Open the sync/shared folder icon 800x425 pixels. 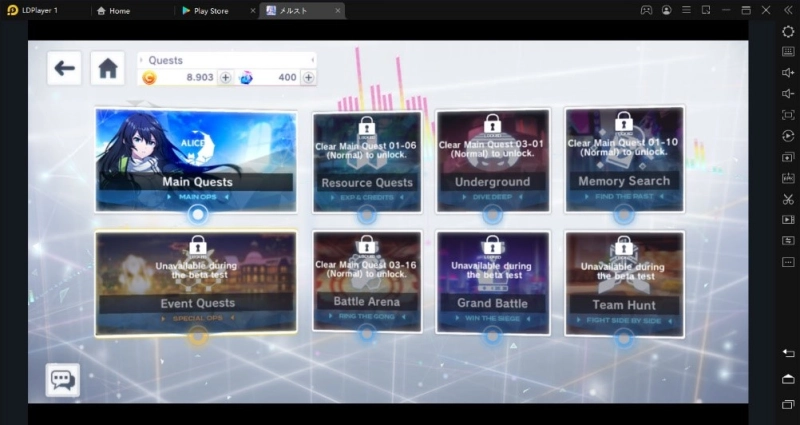[x=788, y=241]
